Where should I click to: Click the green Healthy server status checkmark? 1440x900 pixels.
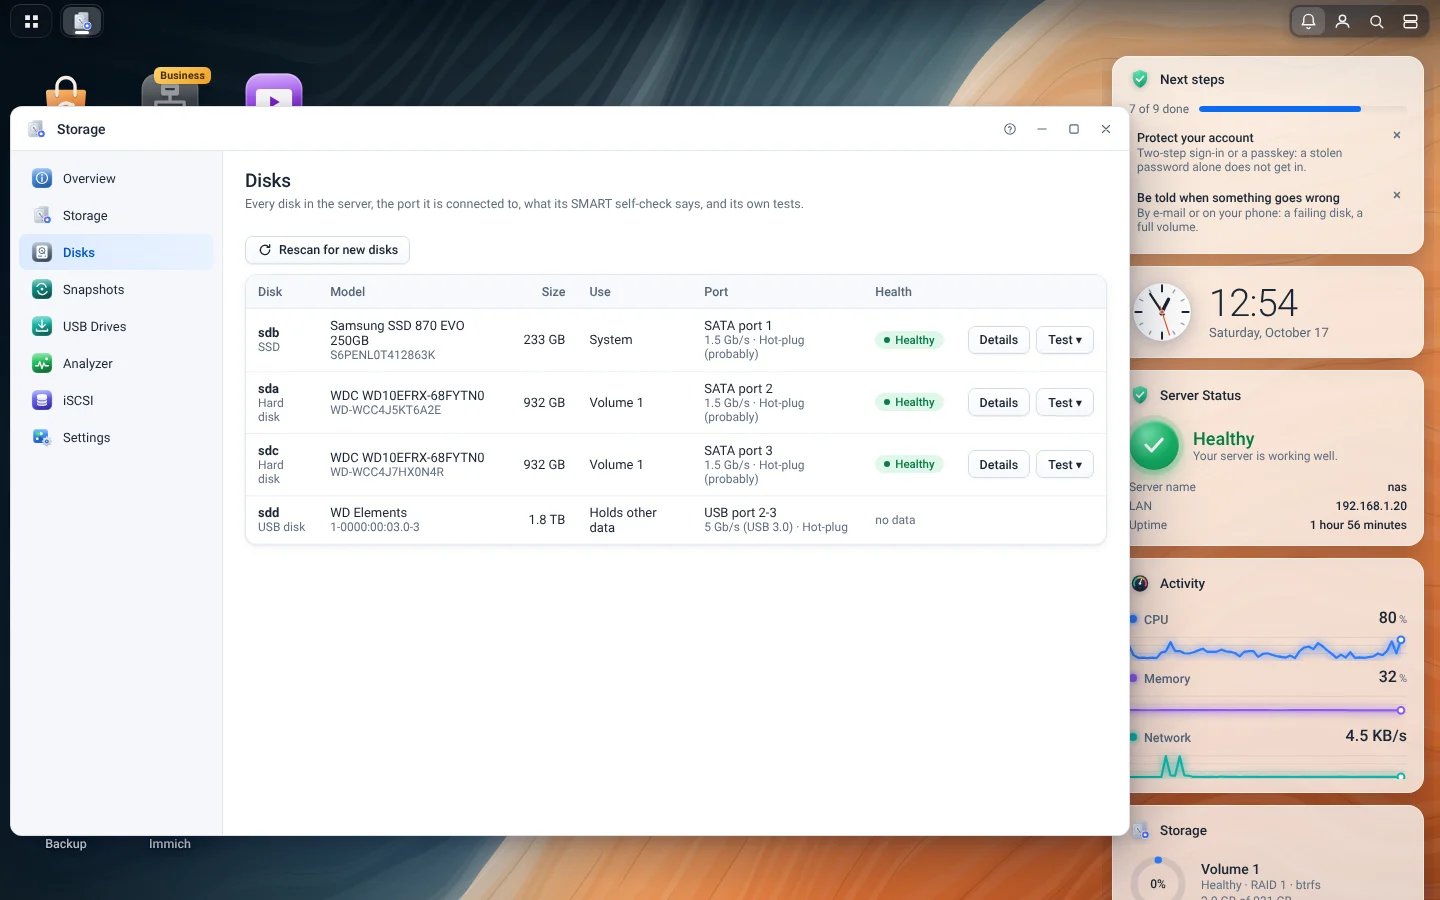tap(1154, 445)
